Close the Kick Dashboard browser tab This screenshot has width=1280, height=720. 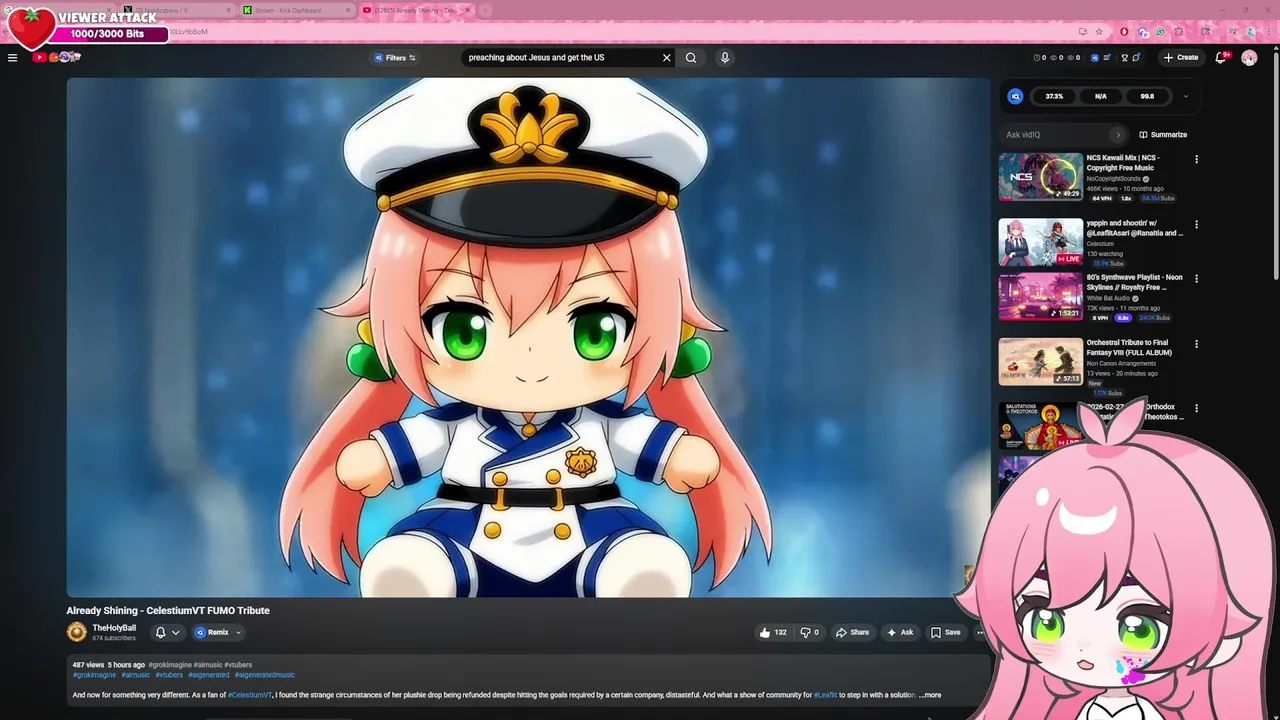pos(348,10)
